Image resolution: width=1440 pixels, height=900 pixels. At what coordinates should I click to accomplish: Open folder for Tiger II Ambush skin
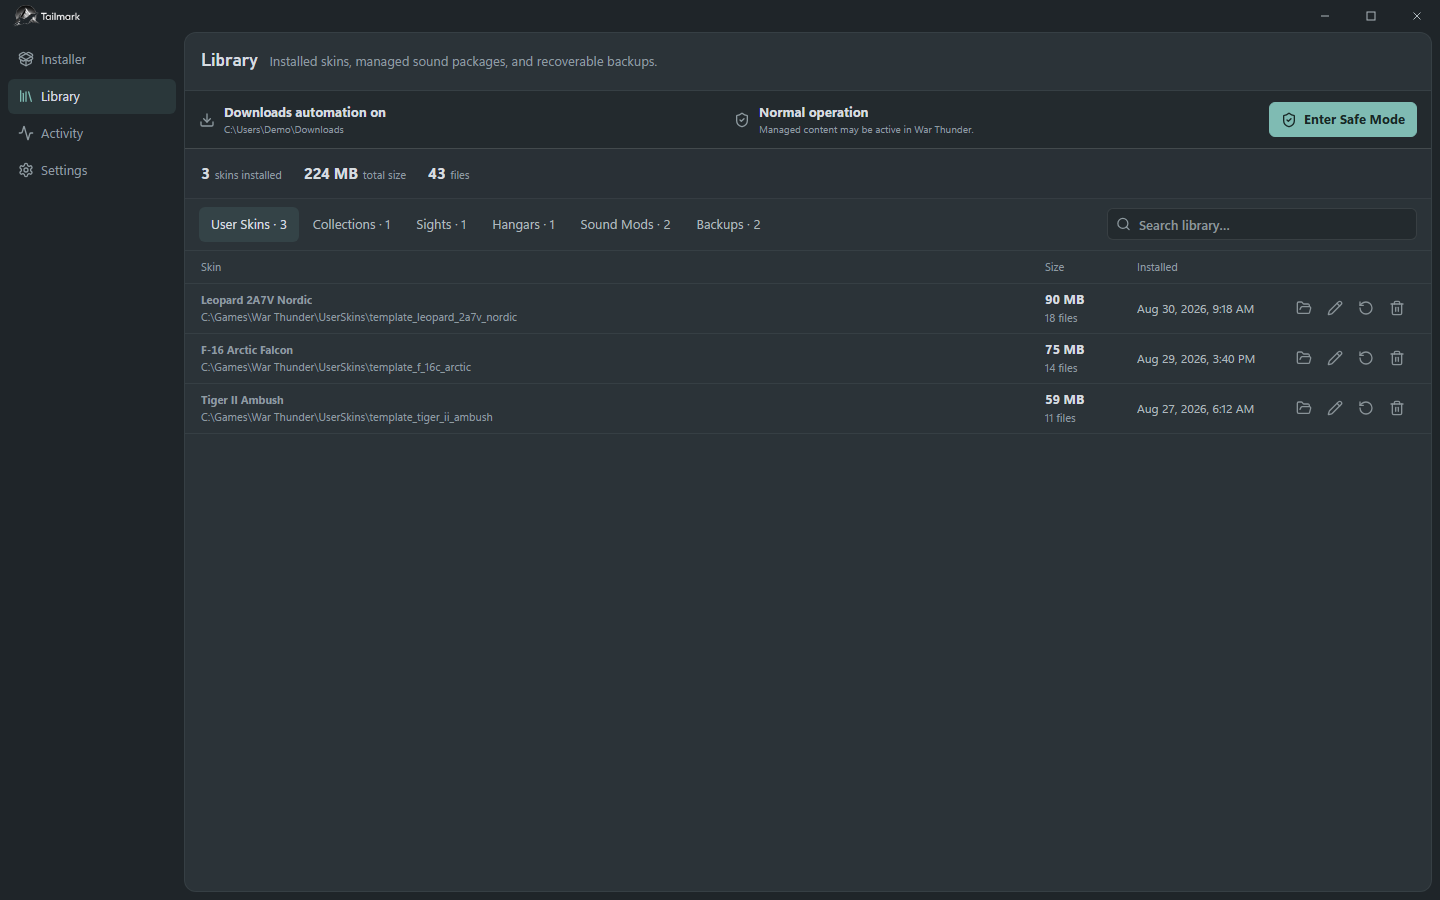[x=1303, y=408]
